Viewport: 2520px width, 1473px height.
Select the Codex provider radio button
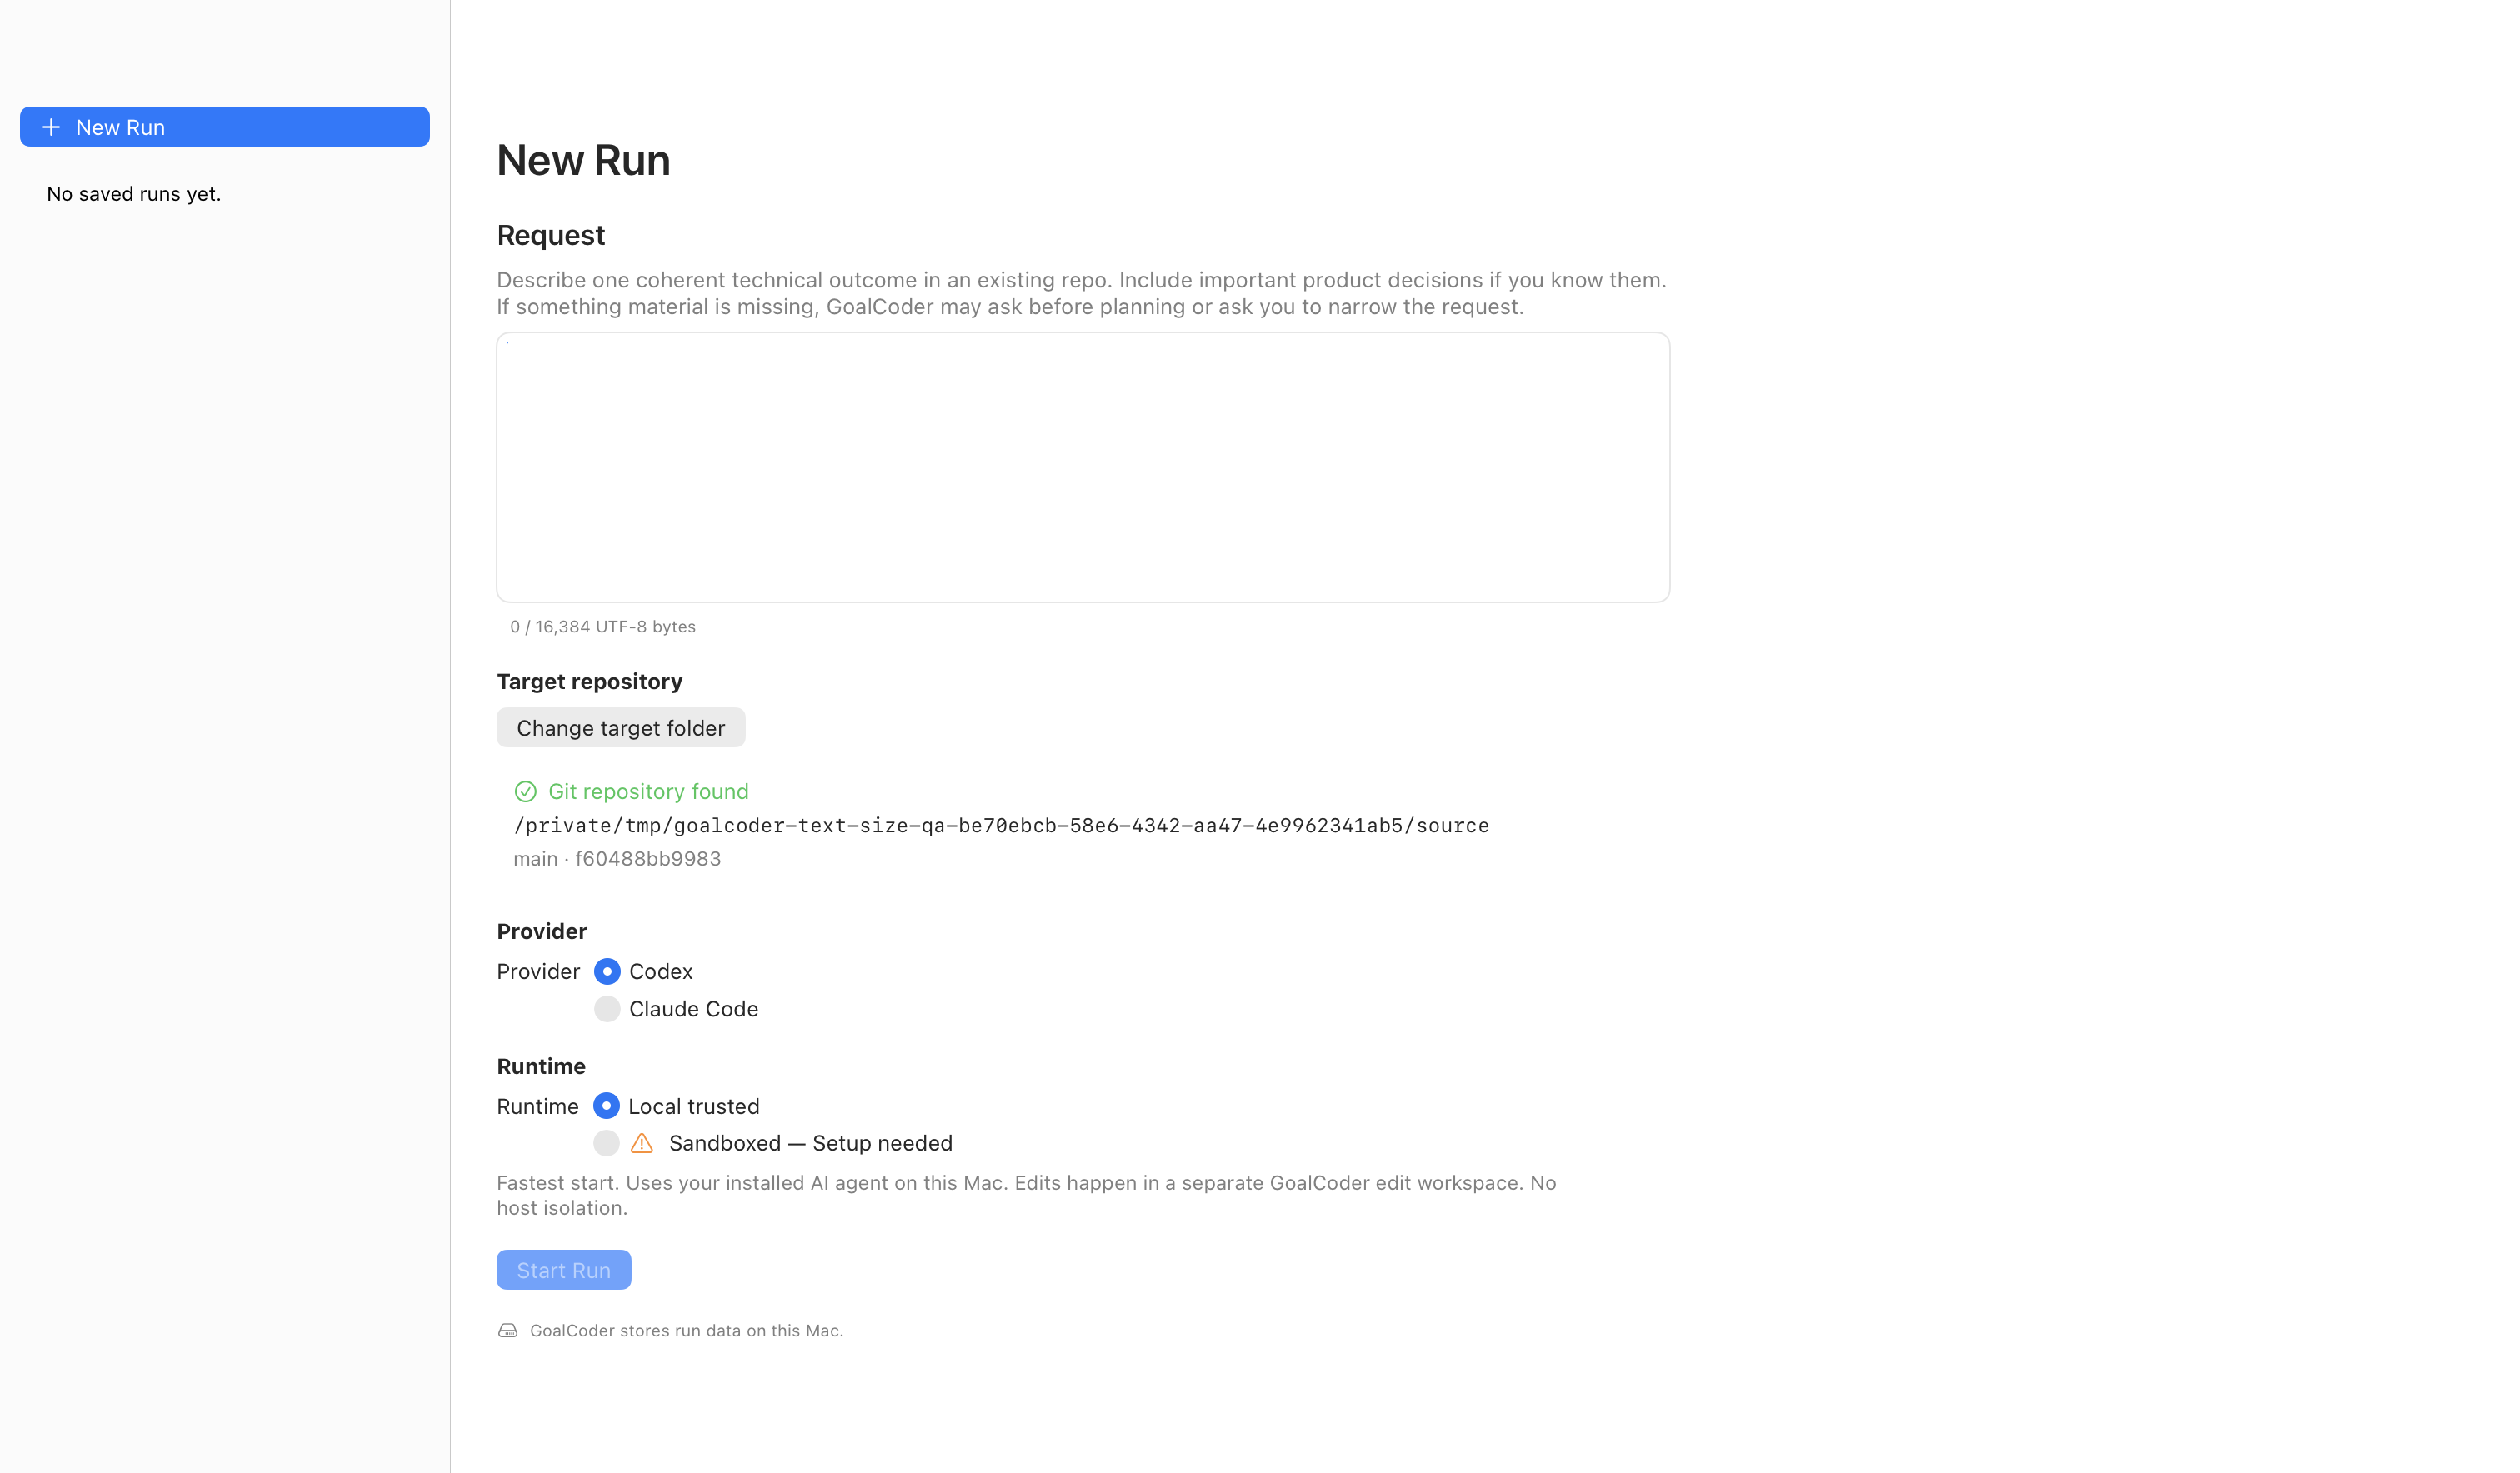(607, 972)
